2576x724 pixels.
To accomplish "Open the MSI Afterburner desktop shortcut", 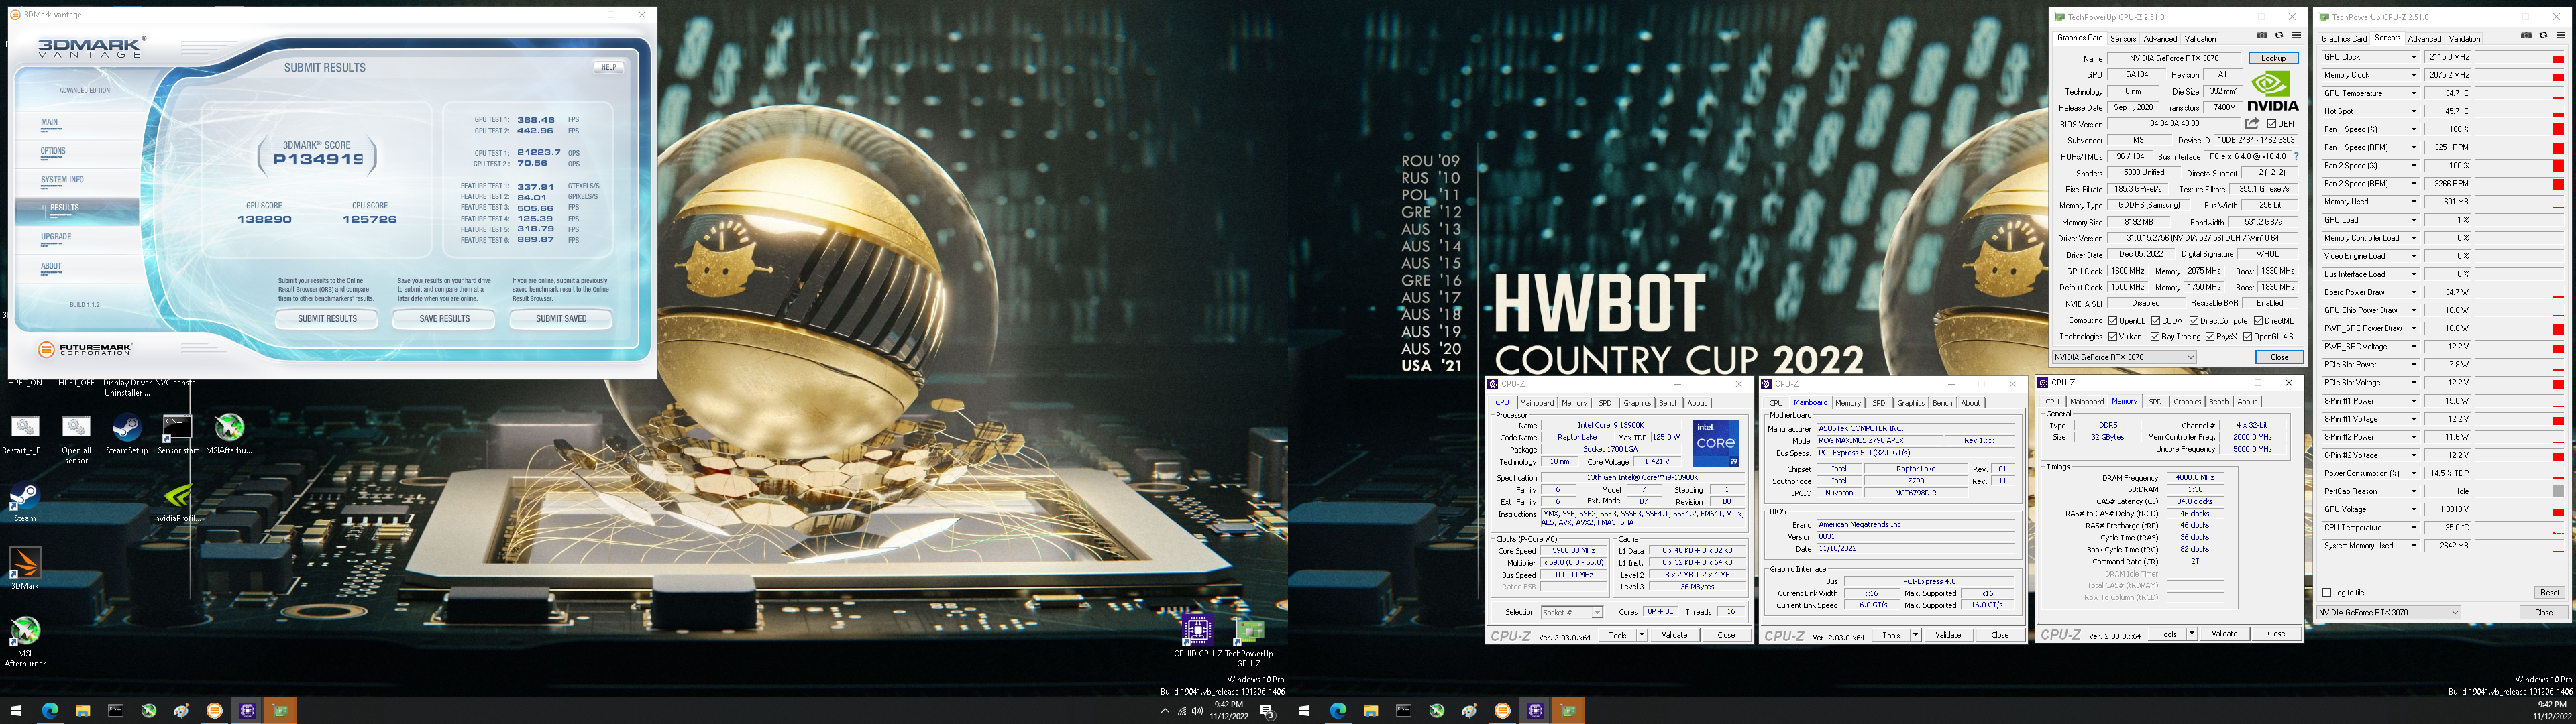I will 25,640.
